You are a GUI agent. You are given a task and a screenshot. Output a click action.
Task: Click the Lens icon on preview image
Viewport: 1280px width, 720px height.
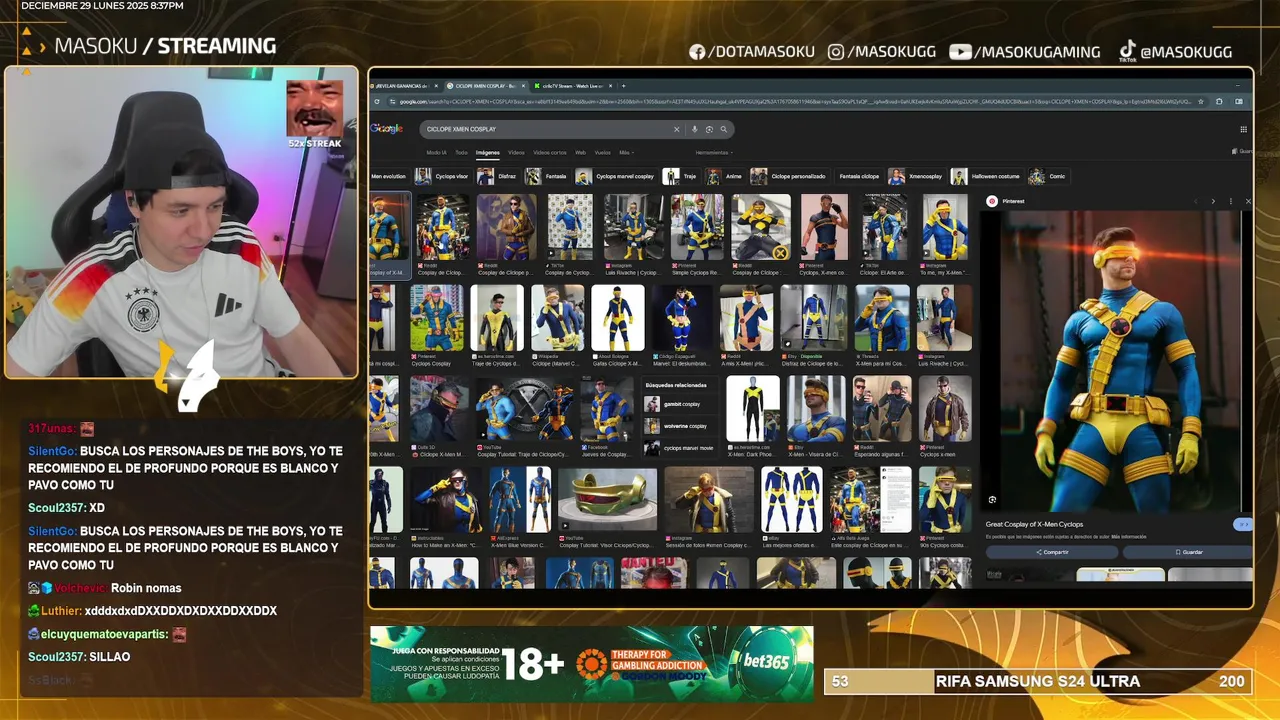click(992, 499)
